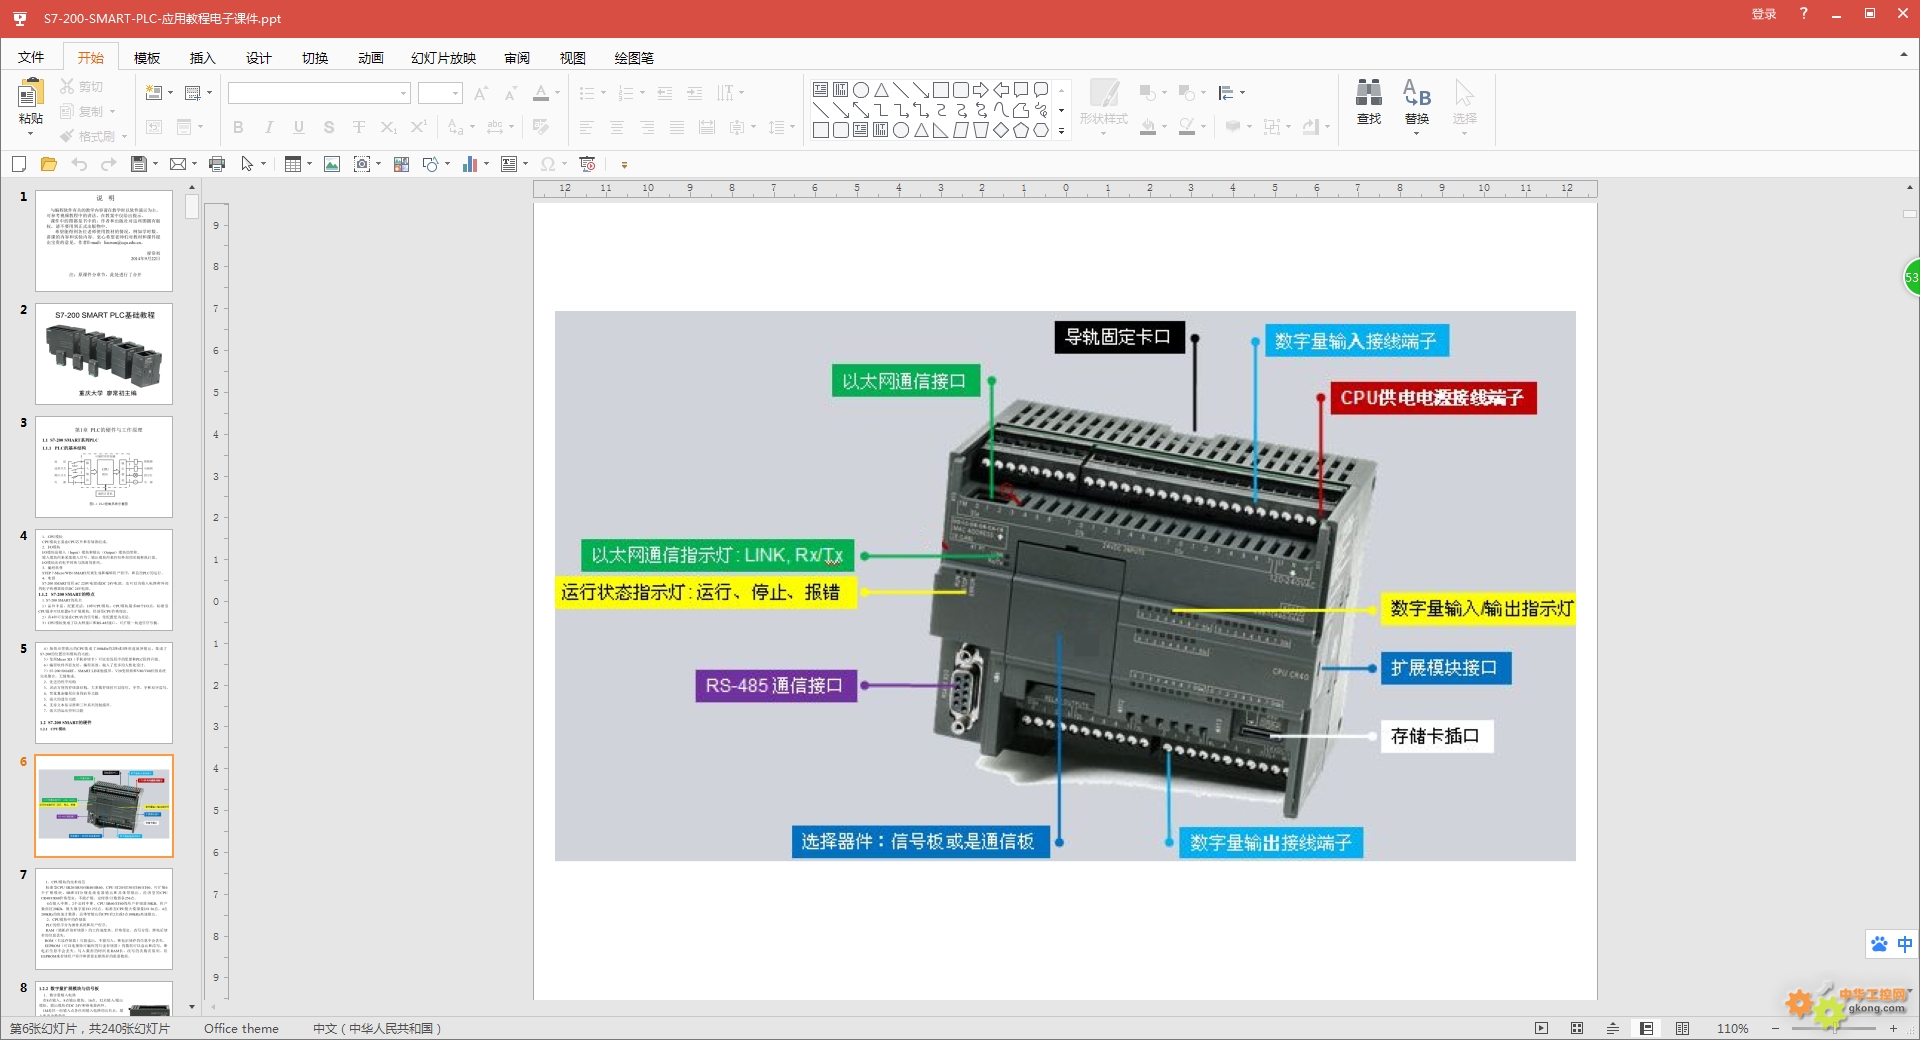The height and width of the screenshot is (1040, 1920).
Task: Open customize quick access toolbar dropdown
Action: point(624,164)
